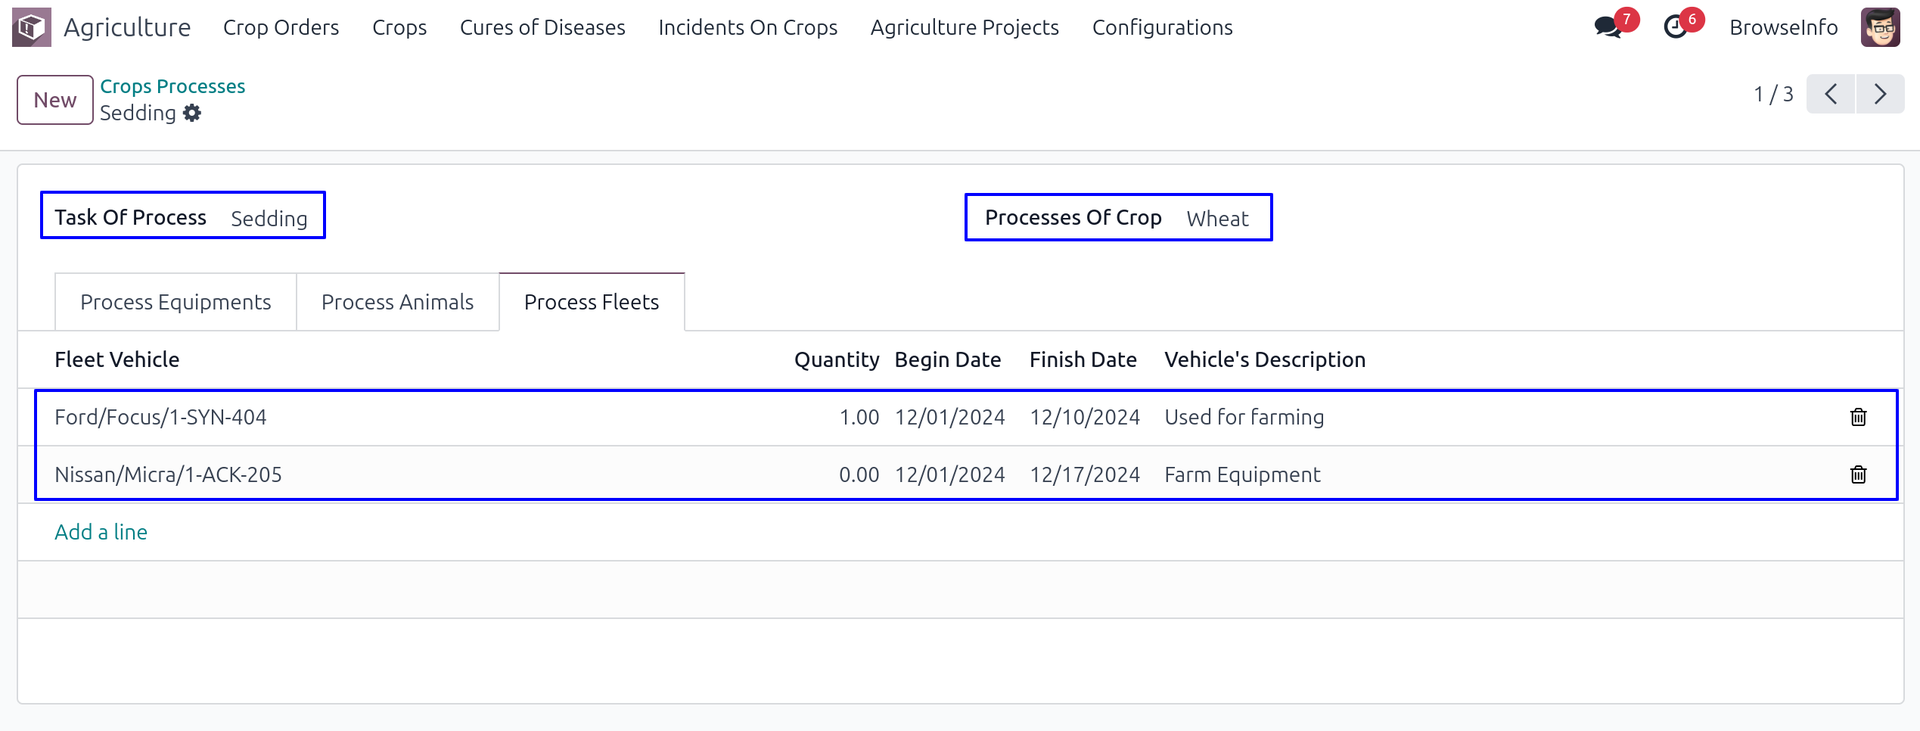1920x731 pixels.
Task: Click the New button
Action: (x=55, y=100)
